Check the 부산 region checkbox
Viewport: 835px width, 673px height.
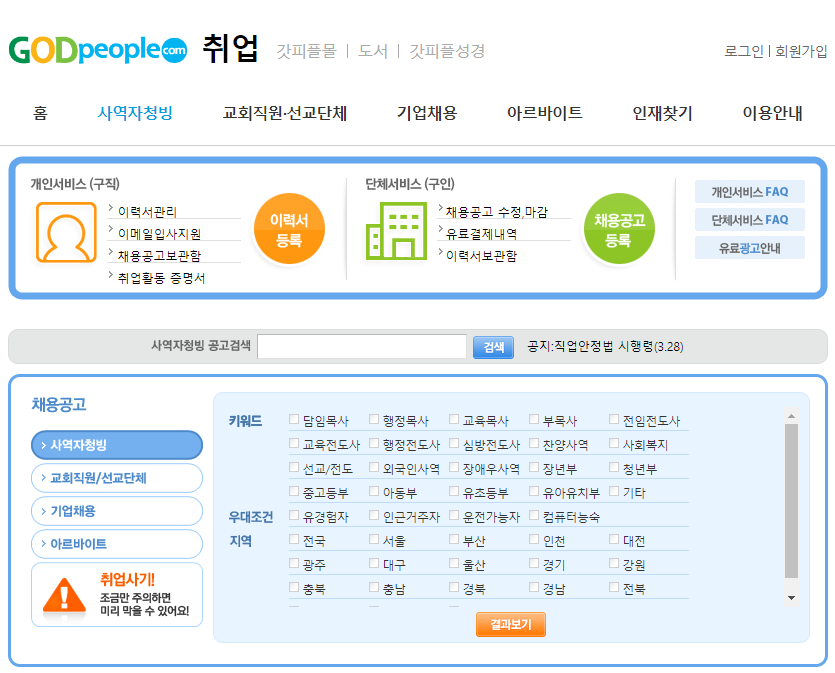(x=454, y=539)
